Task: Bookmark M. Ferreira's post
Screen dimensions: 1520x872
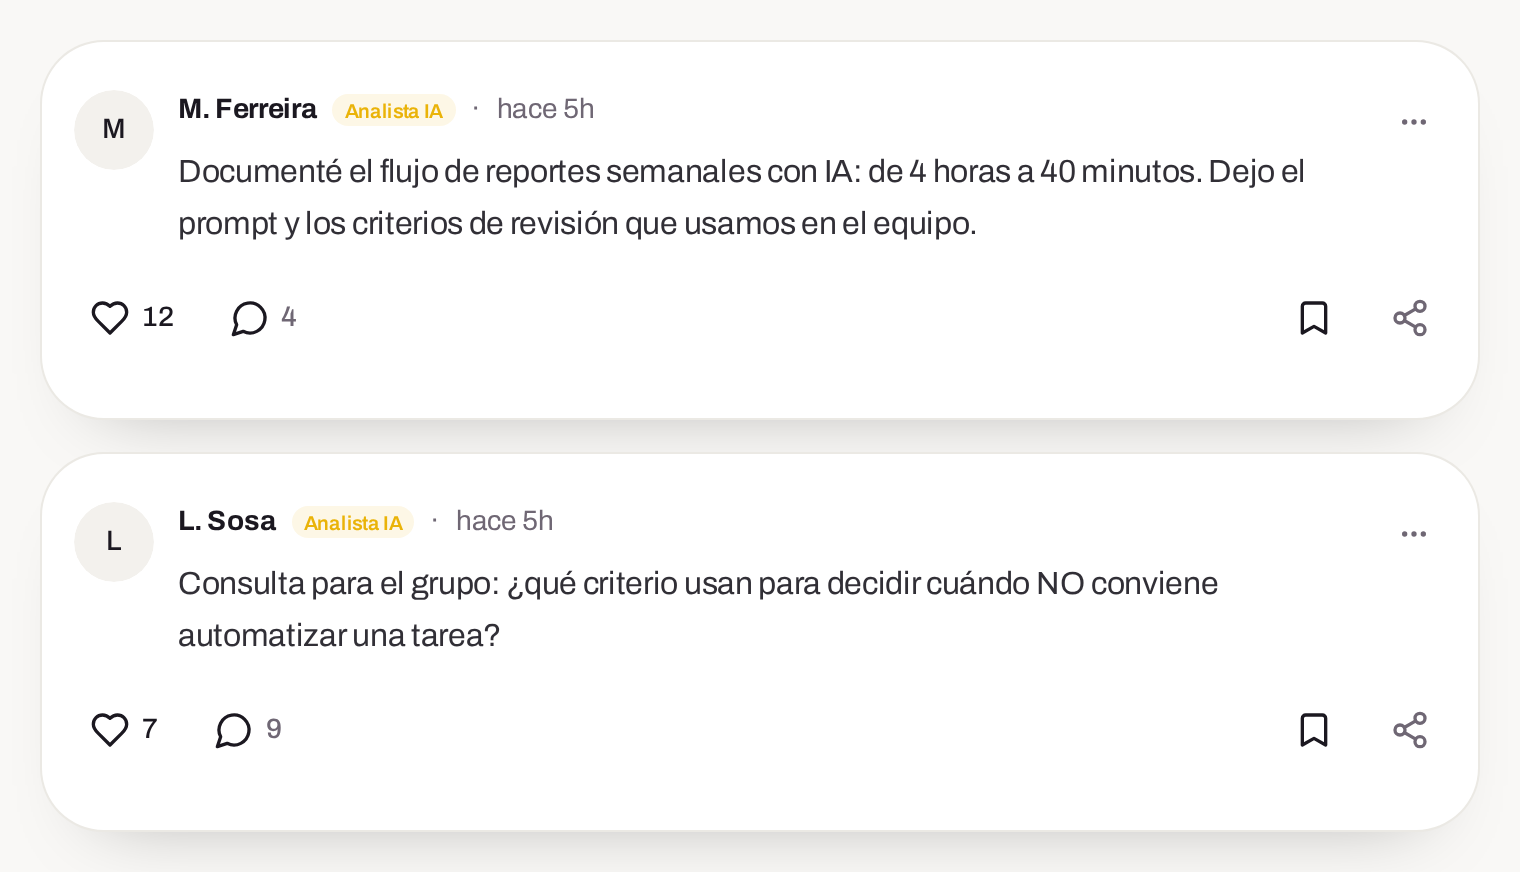Action: click(x=1313, y=318)
